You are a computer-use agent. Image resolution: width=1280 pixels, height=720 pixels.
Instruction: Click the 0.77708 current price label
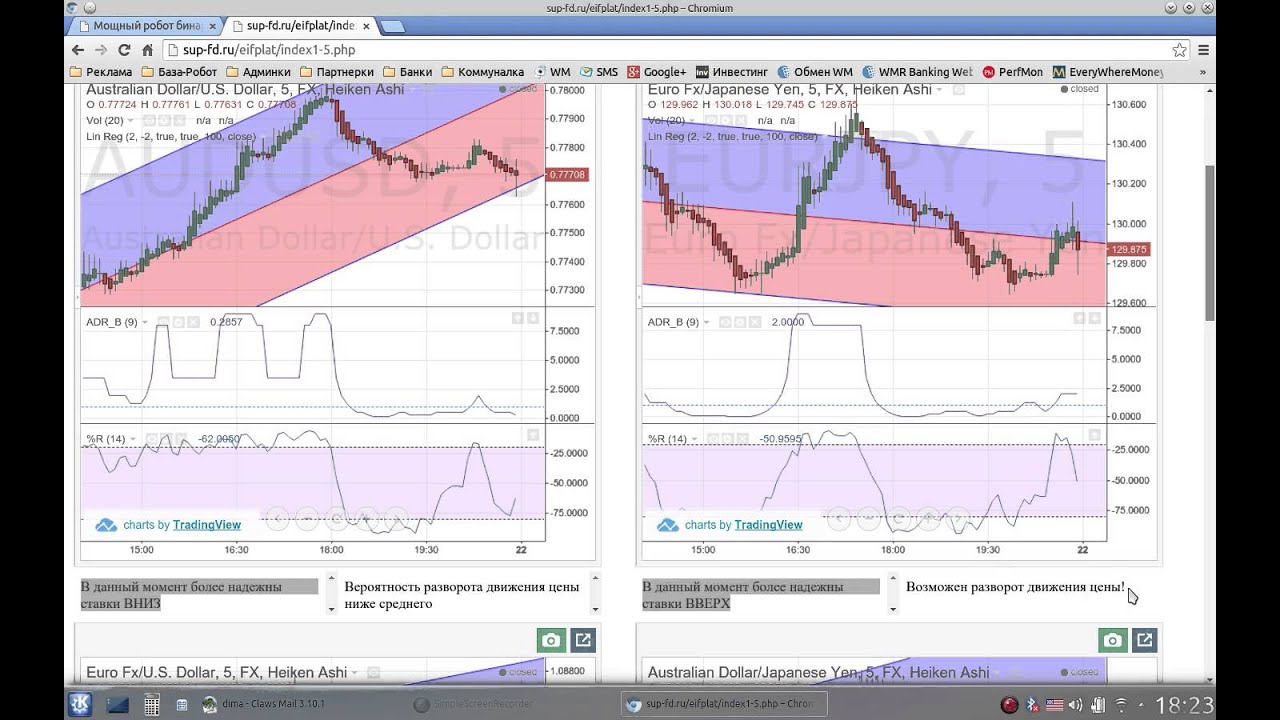(x=568, y=174)
